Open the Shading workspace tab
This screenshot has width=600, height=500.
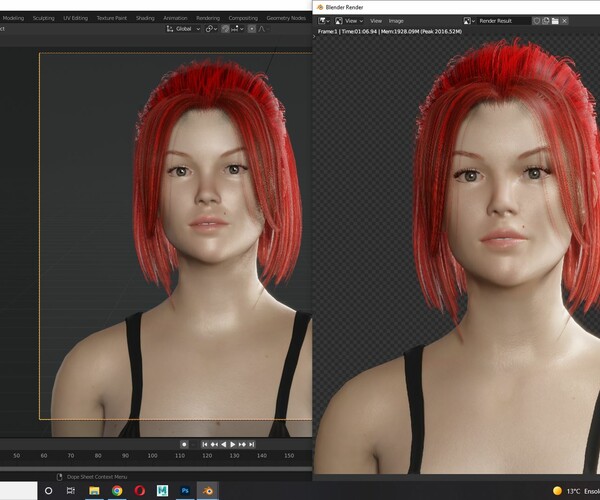tap(145, 18)
